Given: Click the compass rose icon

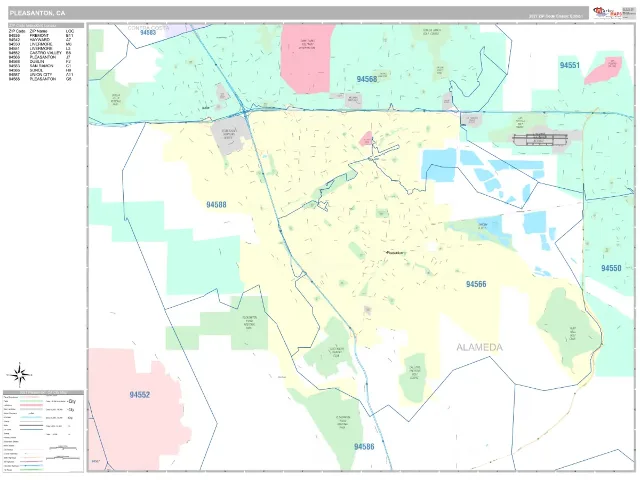Looking at the screenshot, I should [19, 374].
